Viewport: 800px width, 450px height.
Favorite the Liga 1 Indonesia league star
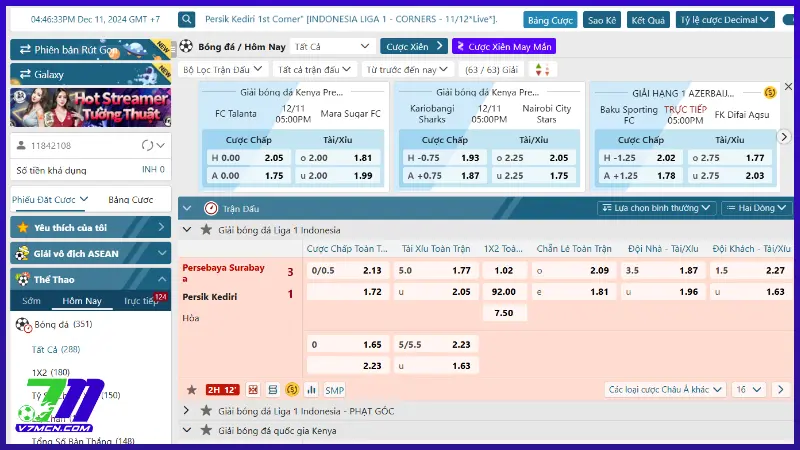tap(206, 229)
